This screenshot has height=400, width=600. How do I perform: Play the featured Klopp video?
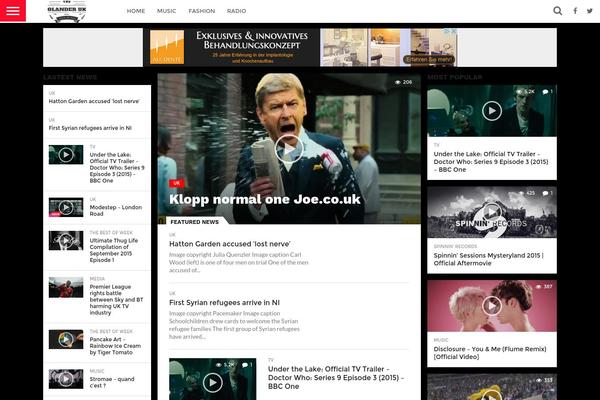point(289,148)
